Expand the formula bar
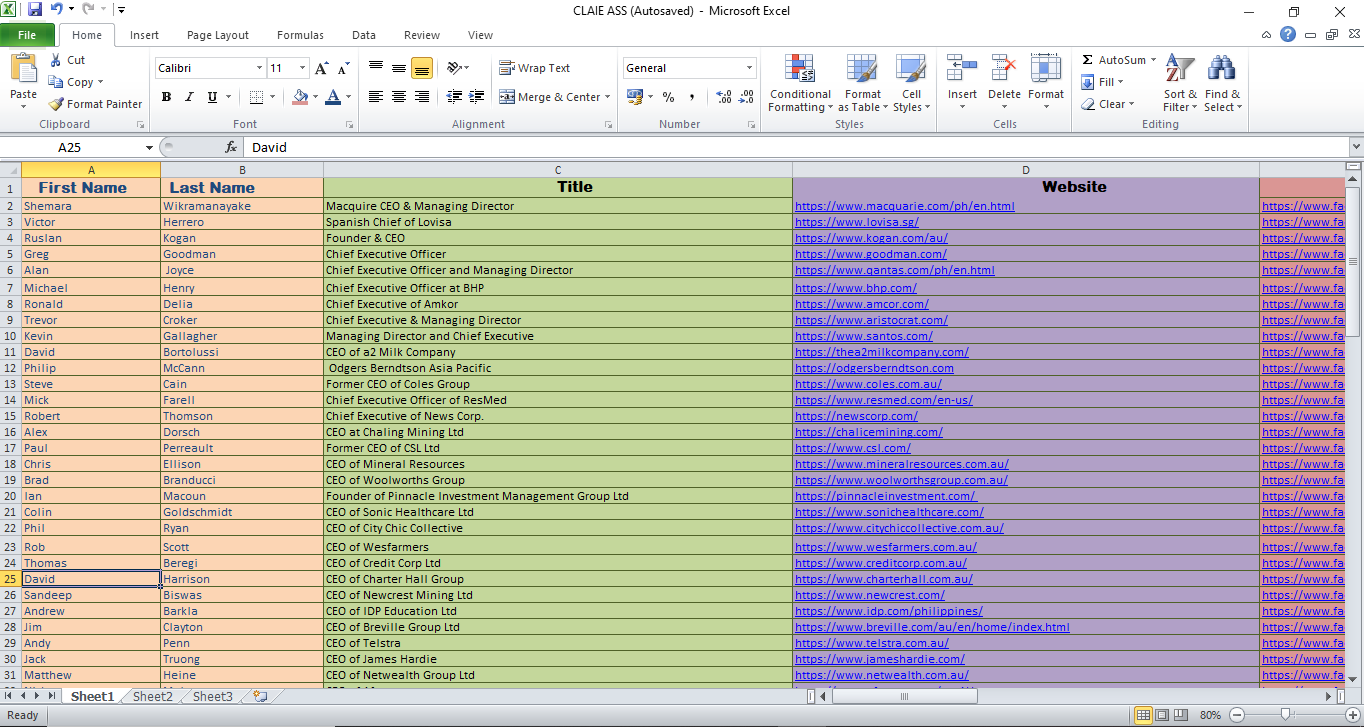Viewport: 1364px width, 727px height. 1355,147
